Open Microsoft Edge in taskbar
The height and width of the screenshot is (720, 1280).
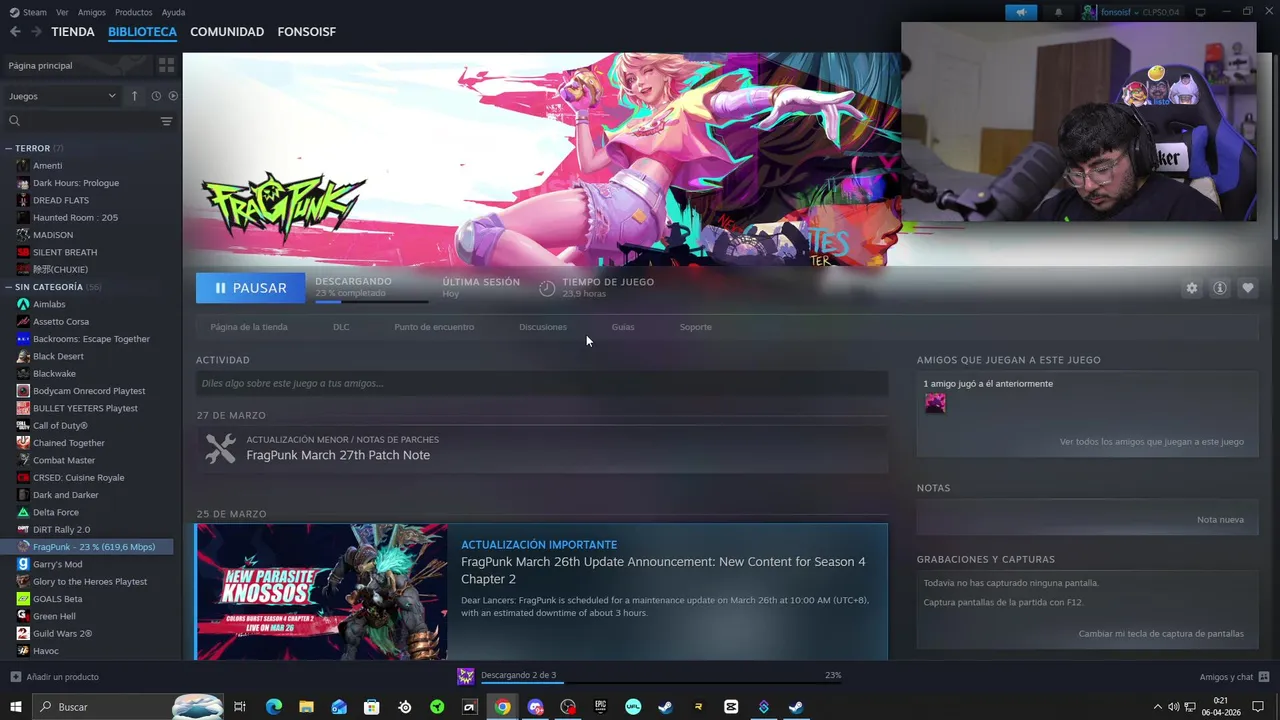[x=274, y=707]
